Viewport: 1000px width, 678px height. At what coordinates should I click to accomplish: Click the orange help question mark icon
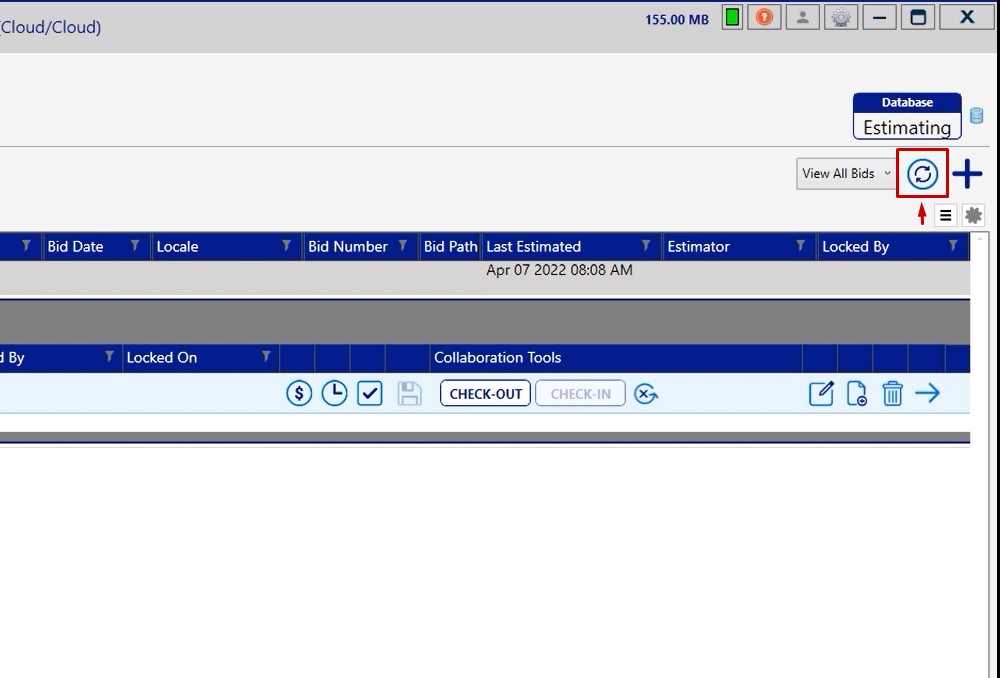(764, 18)
